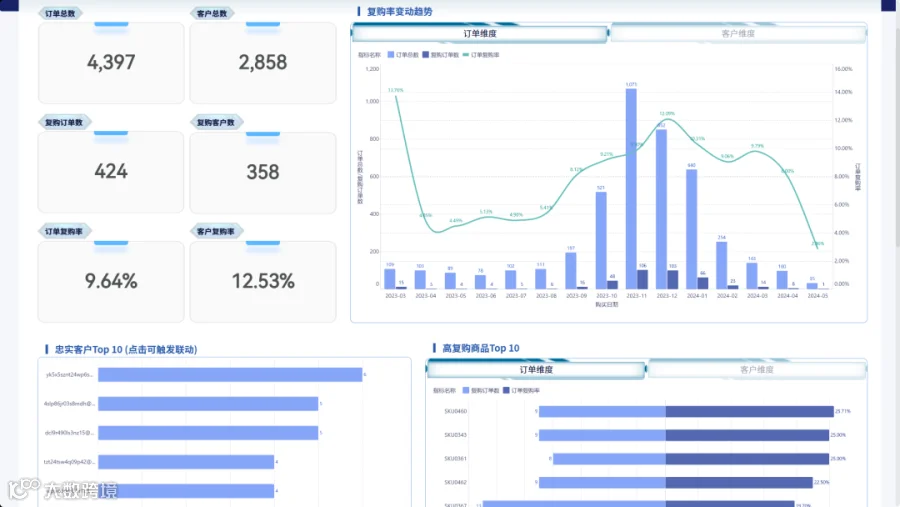Click the 复购订单数 card showing 424
Screen dimensions: 900x507
click(x=111, y=172)
